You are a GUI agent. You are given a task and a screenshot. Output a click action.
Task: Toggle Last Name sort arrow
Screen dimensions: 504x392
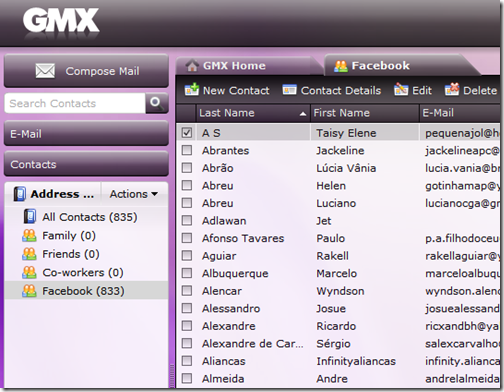click(303, 114)
